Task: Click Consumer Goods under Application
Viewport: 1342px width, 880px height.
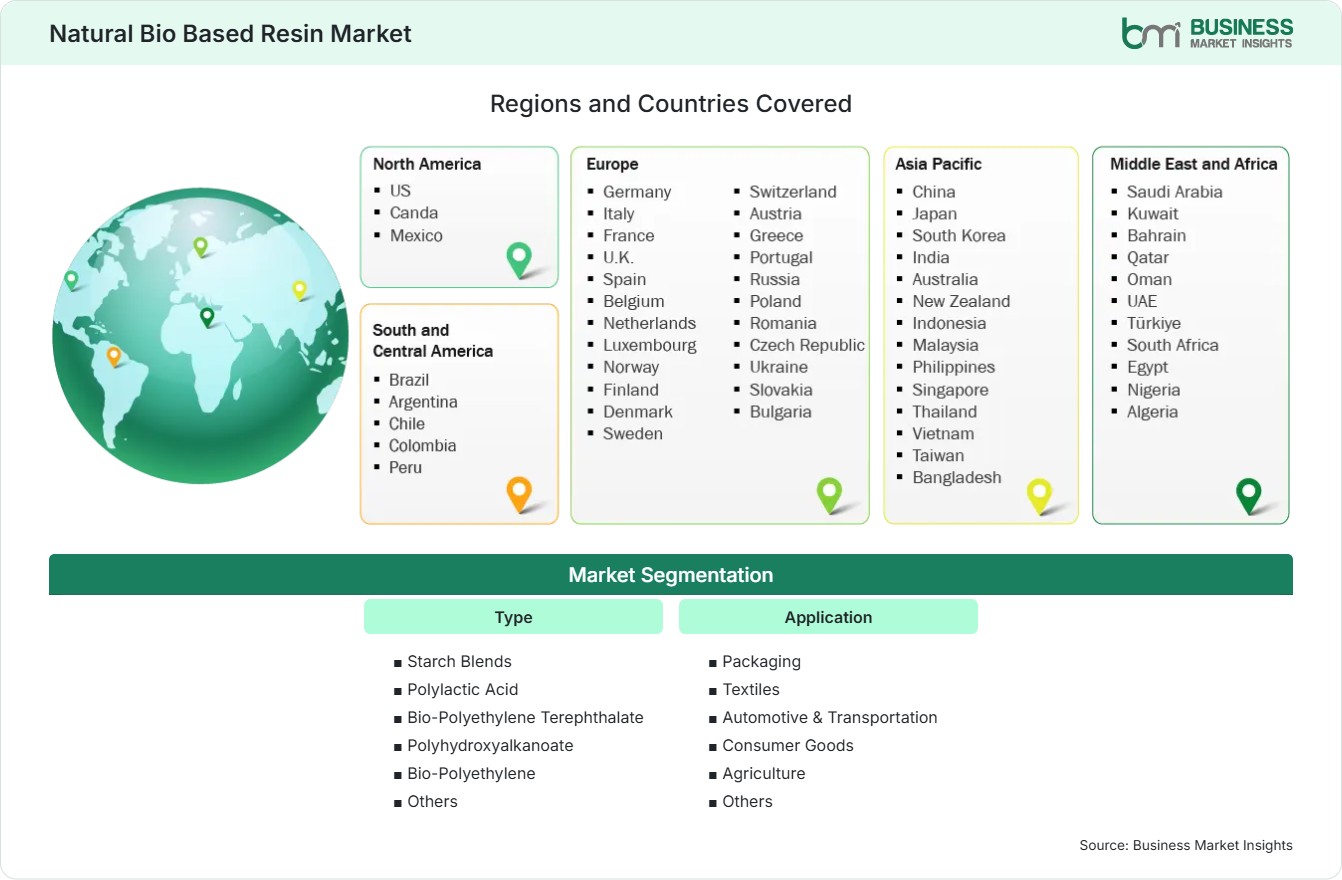Action: pyautogui.click(x=788, y=745)
